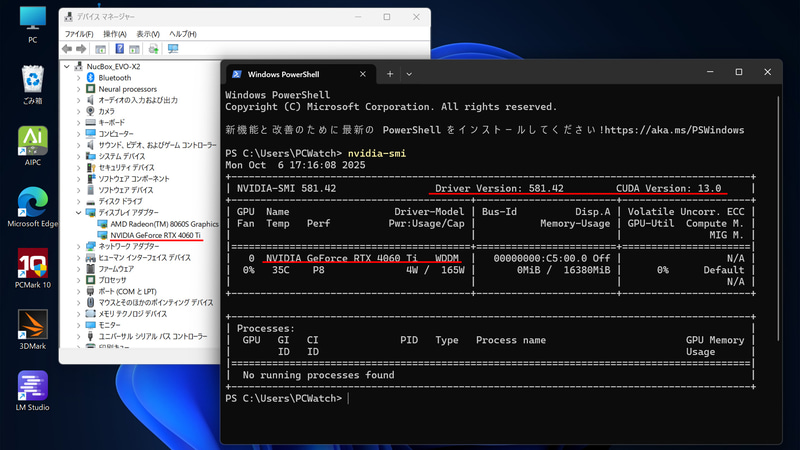Select the ファームウェア row
Image resolution: width=800 pixels, height=450 pixels.
115,268
